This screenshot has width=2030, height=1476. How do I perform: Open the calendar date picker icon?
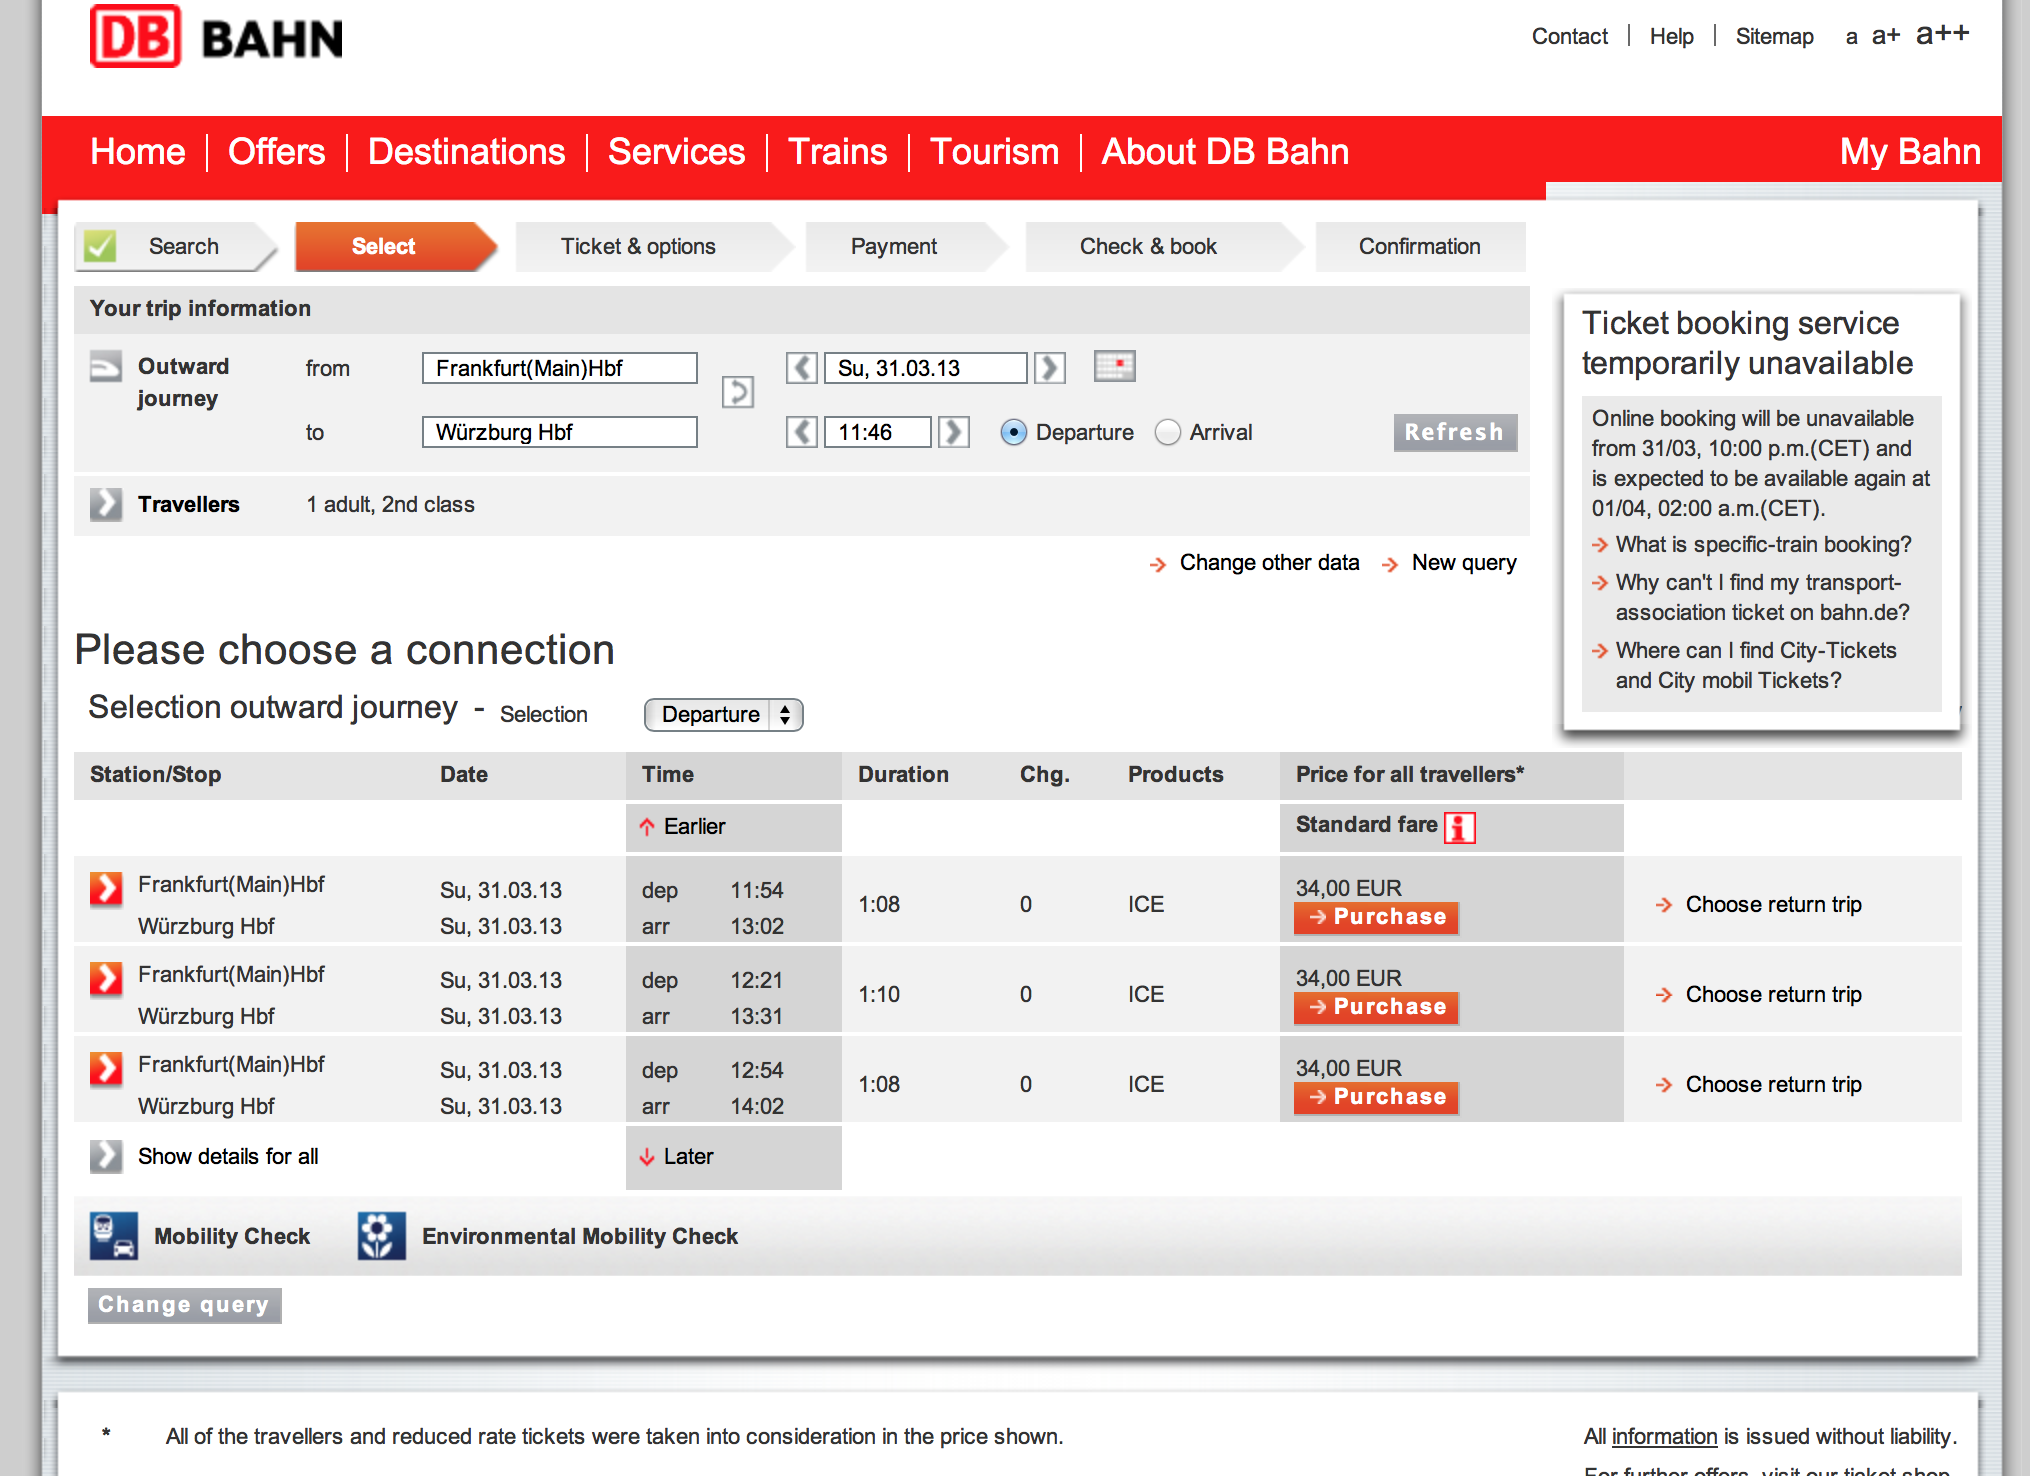(x=1115, y=366)
